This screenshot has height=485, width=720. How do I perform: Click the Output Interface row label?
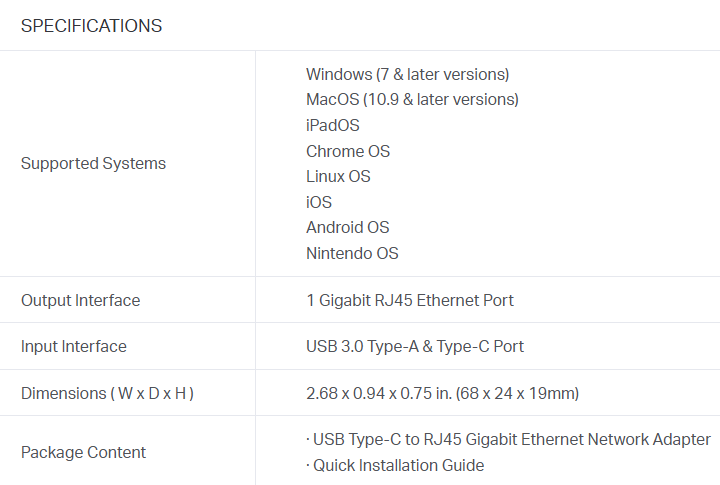click(80, 300)
